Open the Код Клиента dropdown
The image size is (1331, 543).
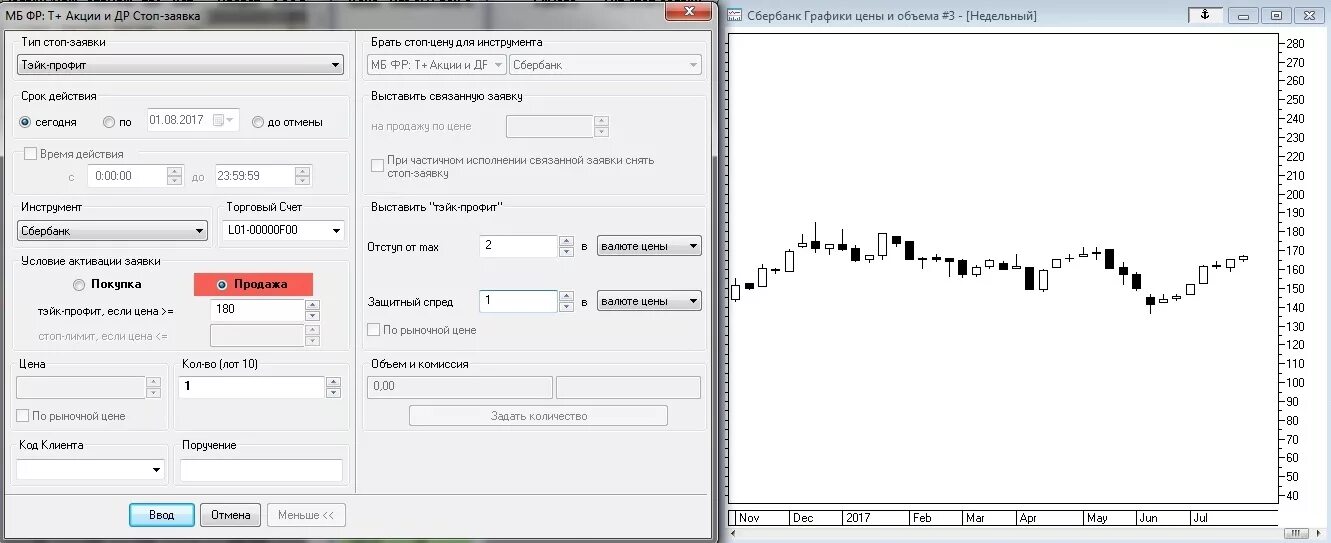(x=157, y=470)
